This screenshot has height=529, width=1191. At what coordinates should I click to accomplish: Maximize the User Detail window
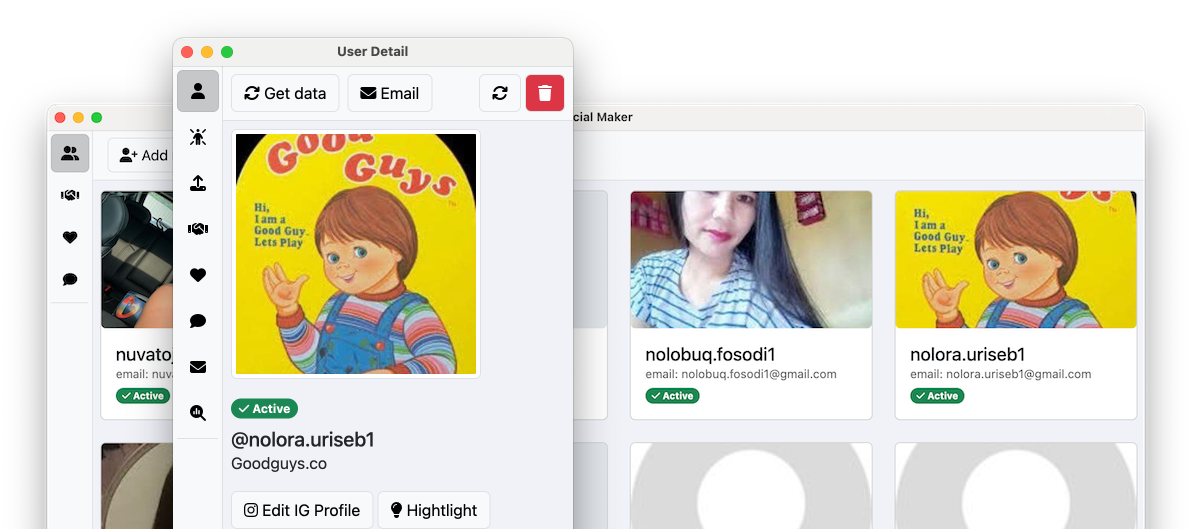tap(226, 52)
